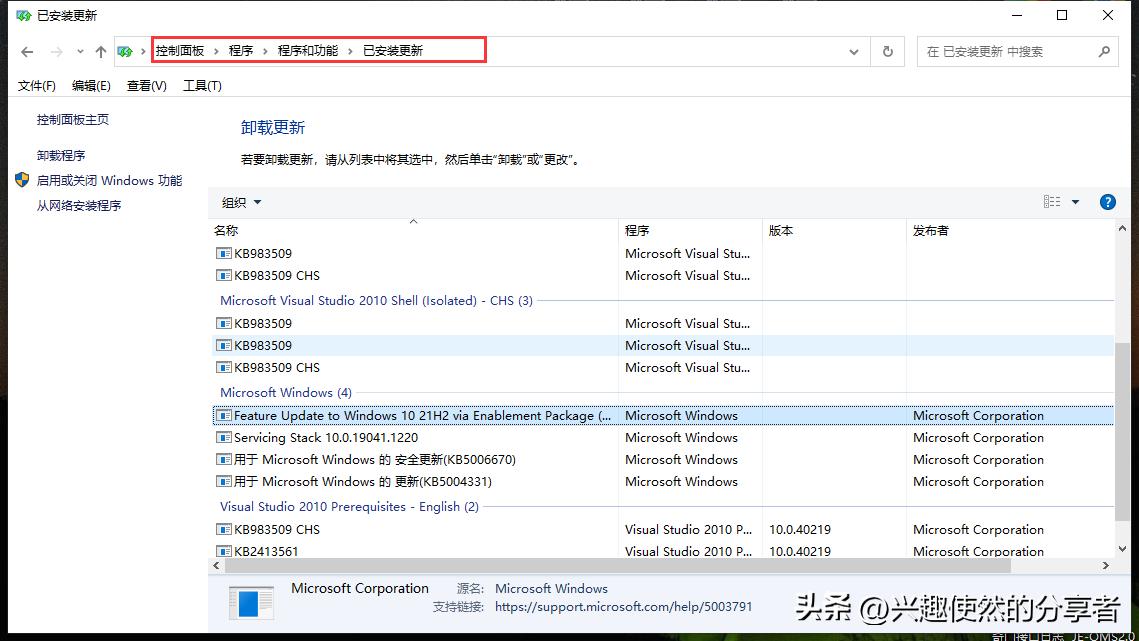Click inside the 已安装更新 search box
The width and height of the screenshot is (1139, 641).
click(1000, 50)
